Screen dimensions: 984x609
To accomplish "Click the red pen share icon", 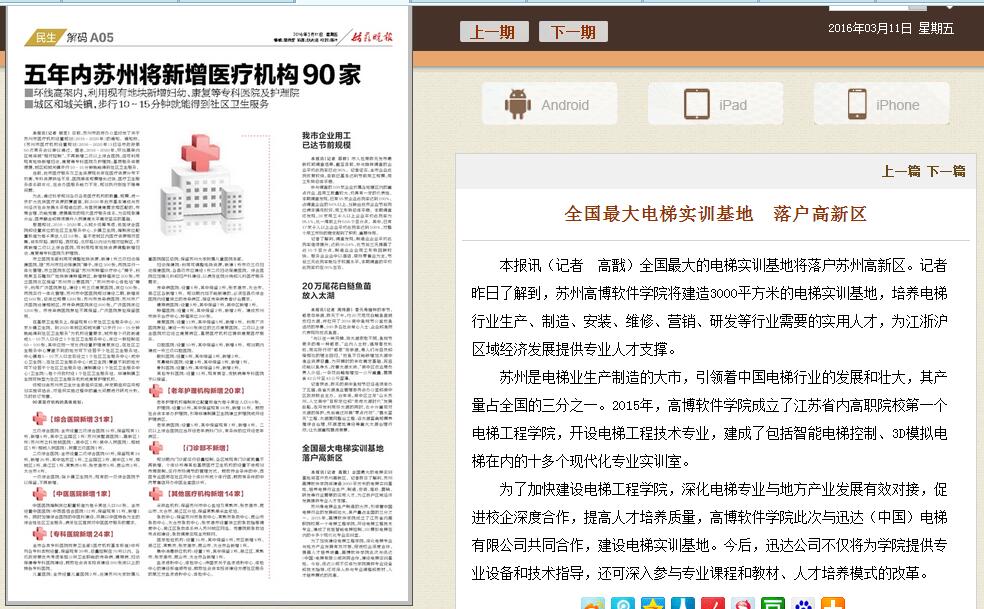I will [x=713, y=603].
